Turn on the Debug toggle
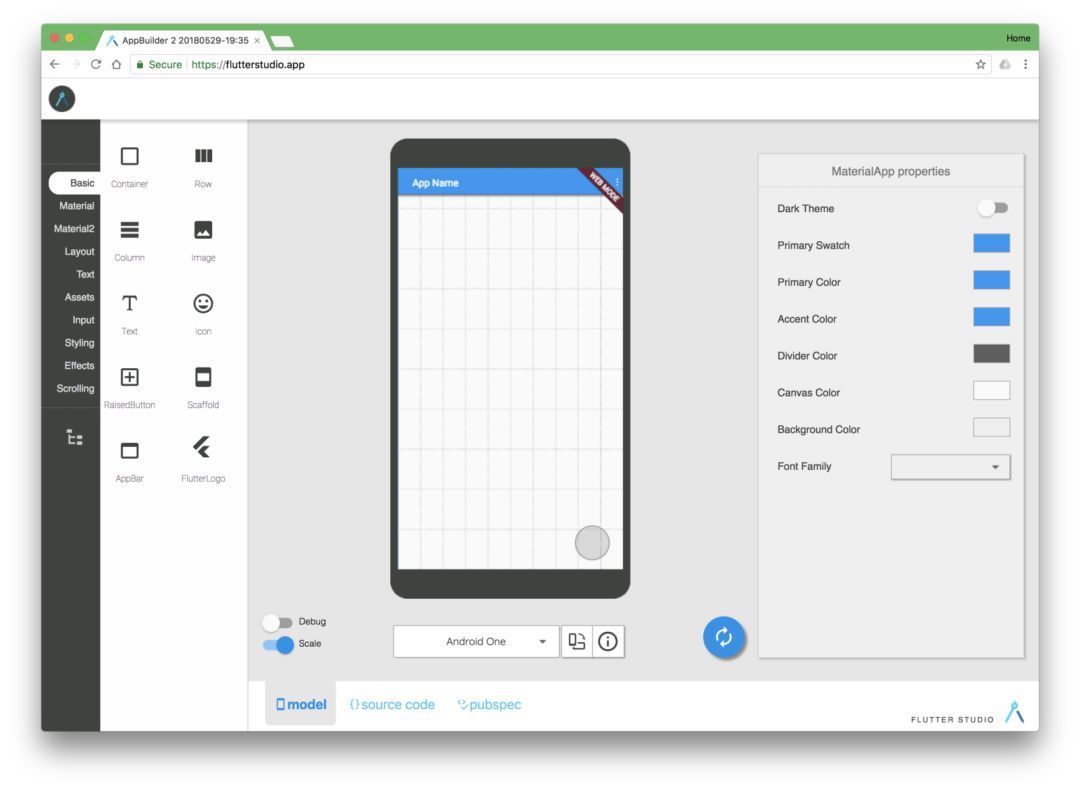1080x790 pixels. [x=277, y=622]
